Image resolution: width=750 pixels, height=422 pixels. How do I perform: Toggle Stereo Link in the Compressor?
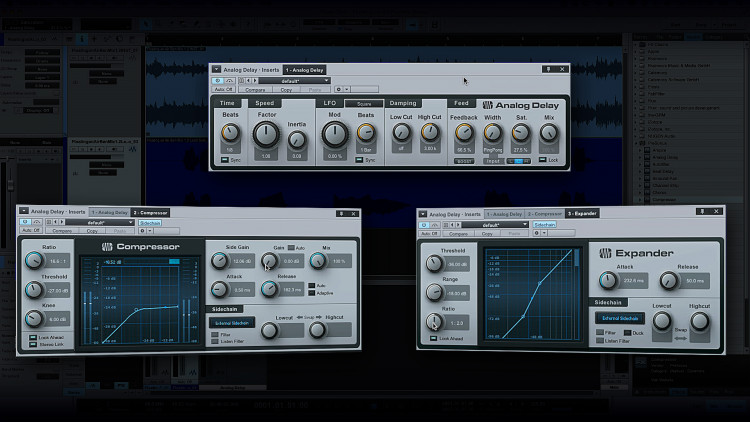point(33,344)
